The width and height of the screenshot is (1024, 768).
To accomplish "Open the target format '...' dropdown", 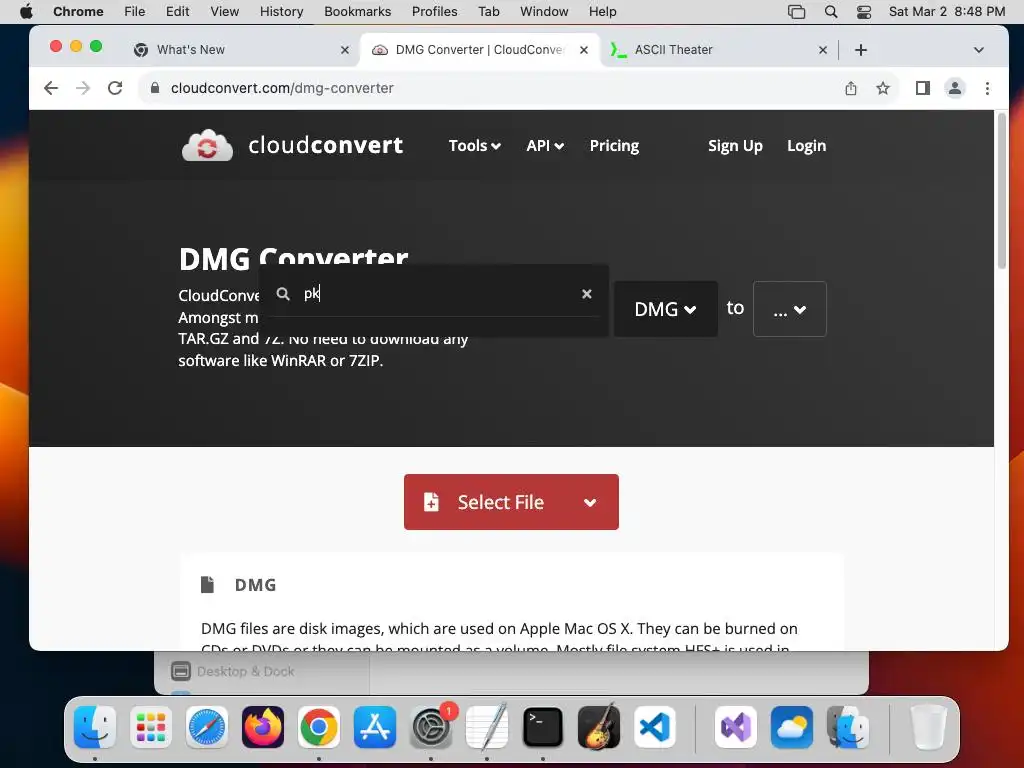I will pos(790,309).
